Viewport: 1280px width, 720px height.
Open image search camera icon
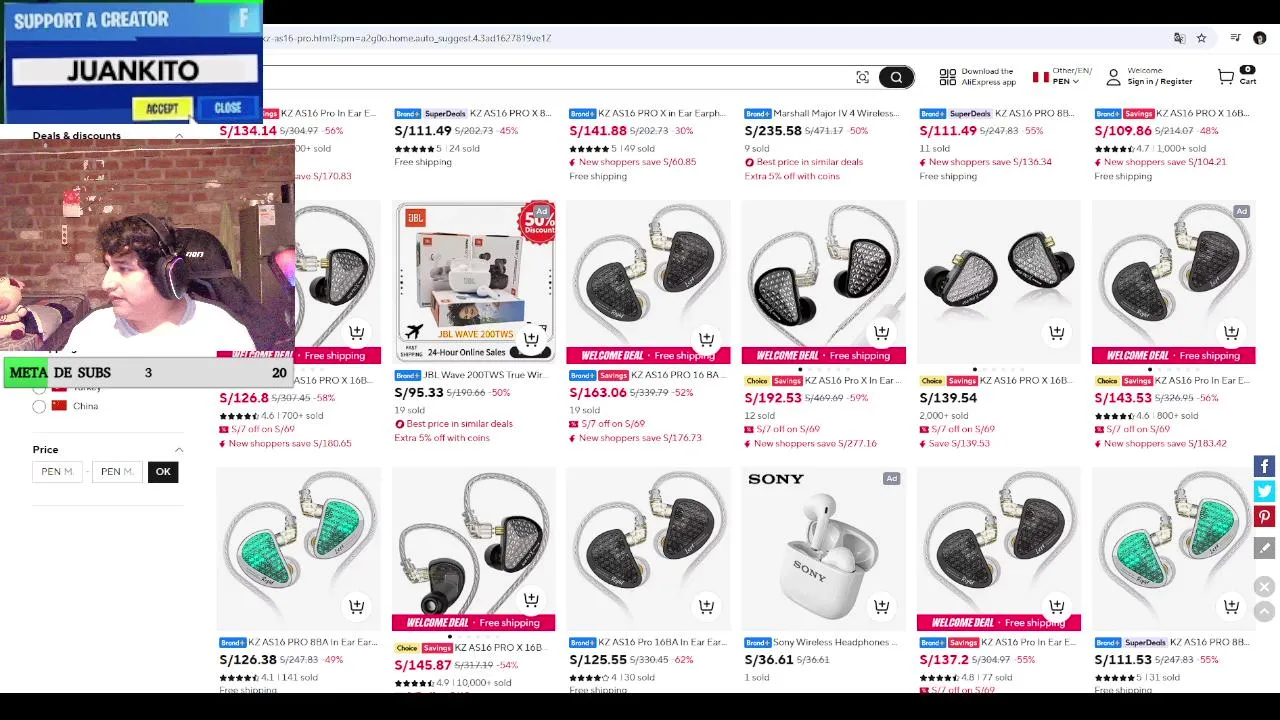[862, 77]
